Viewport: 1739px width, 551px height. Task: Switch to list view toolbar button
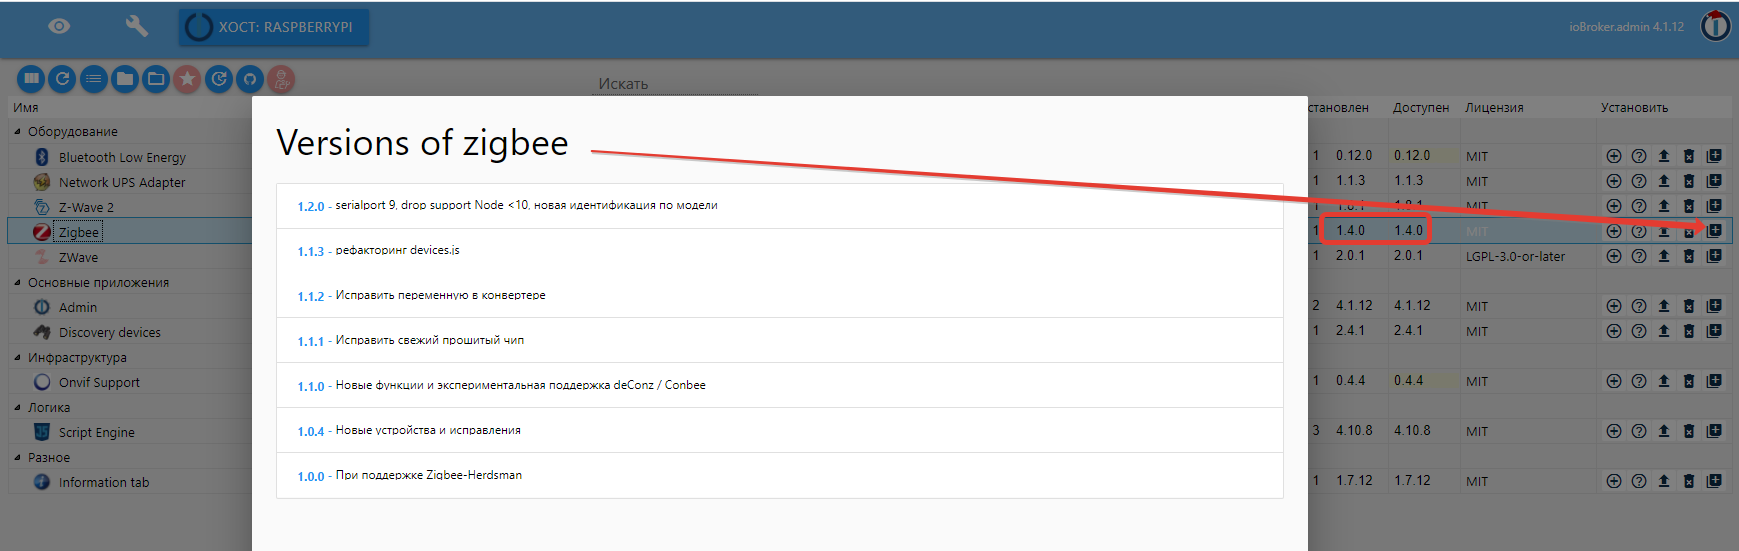tap(94, 78)
